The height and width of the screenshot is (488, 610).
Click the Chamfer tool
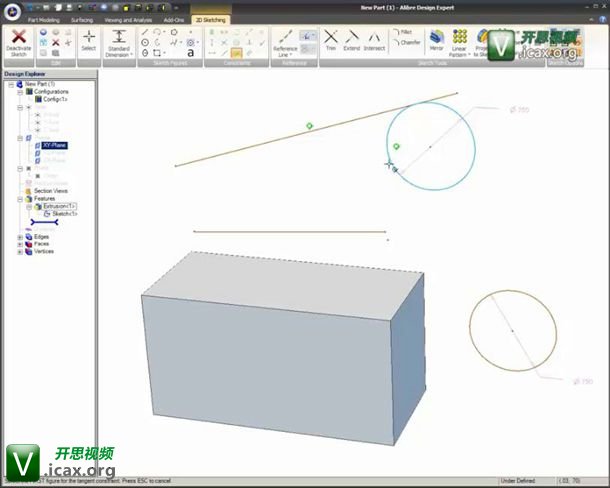(407, 42)
